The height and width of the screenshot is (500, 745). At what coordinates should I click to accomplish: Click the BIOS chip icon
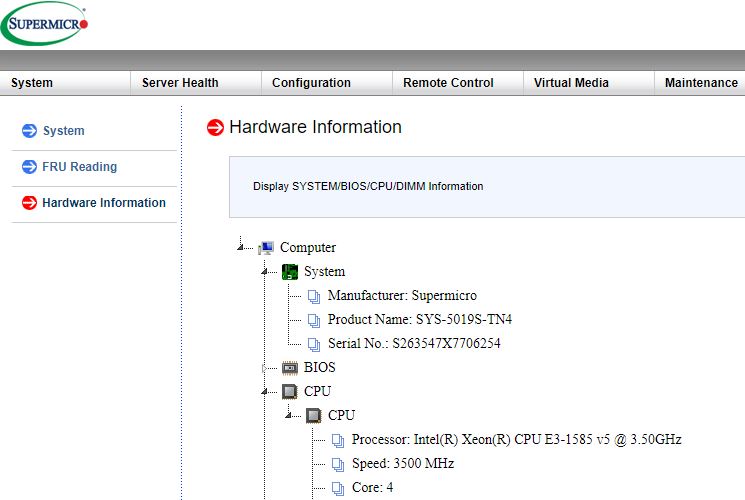290,368
